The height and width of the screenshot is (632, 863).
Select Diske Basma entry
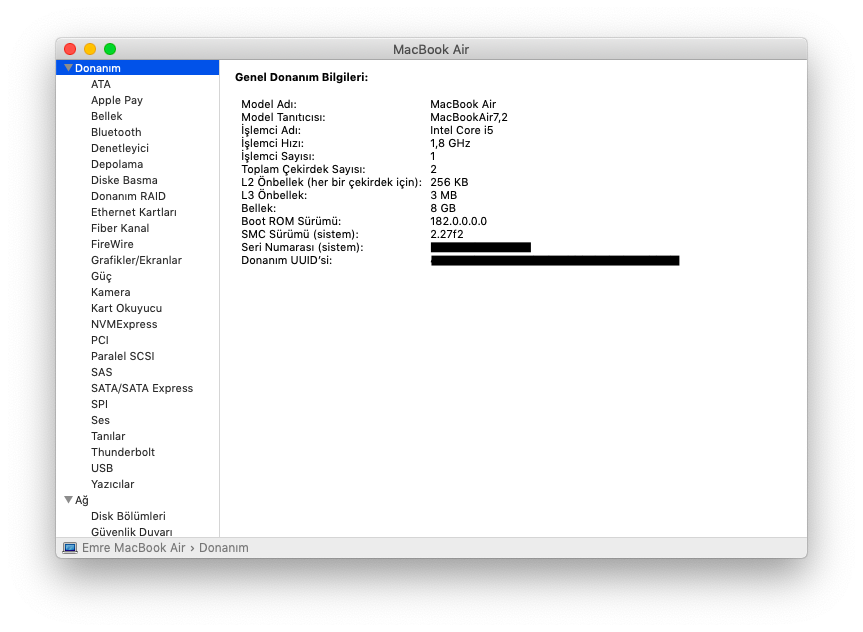point(124,180)
